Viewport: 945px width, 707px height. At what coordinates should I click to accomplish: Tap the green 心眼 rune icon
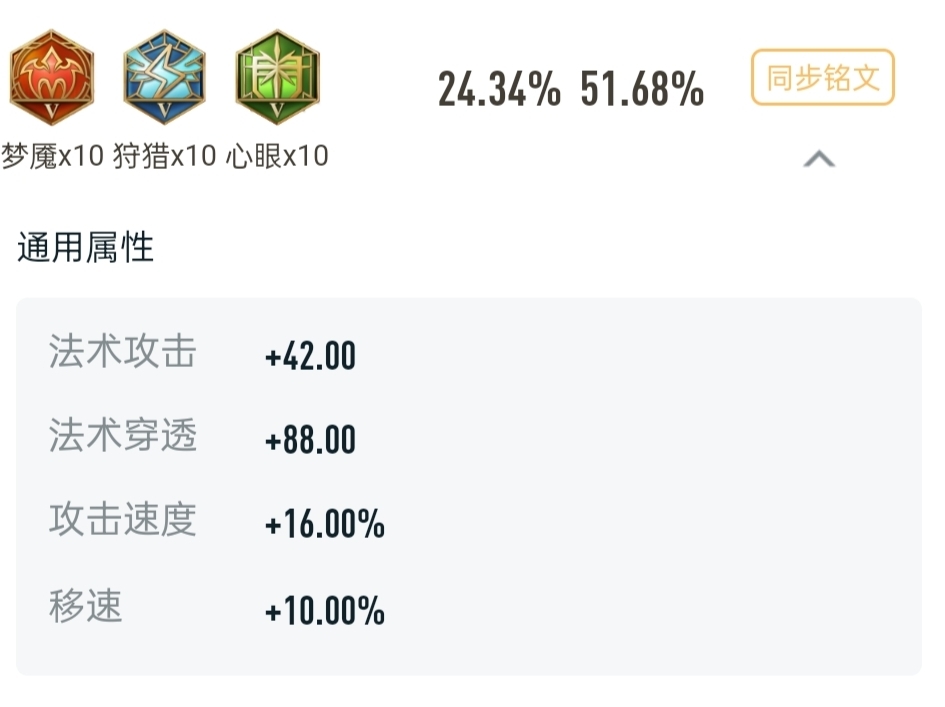pyautogui.click(x=277, y=77)
